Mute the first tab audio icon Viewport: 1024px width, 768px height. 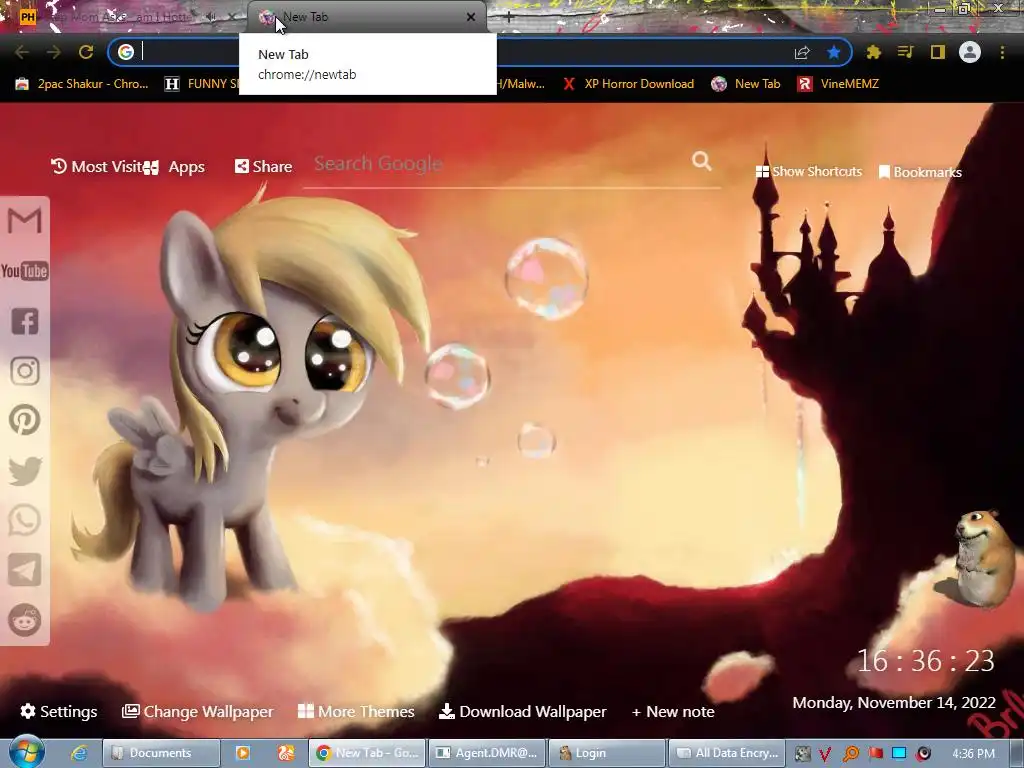pos(211,18)
